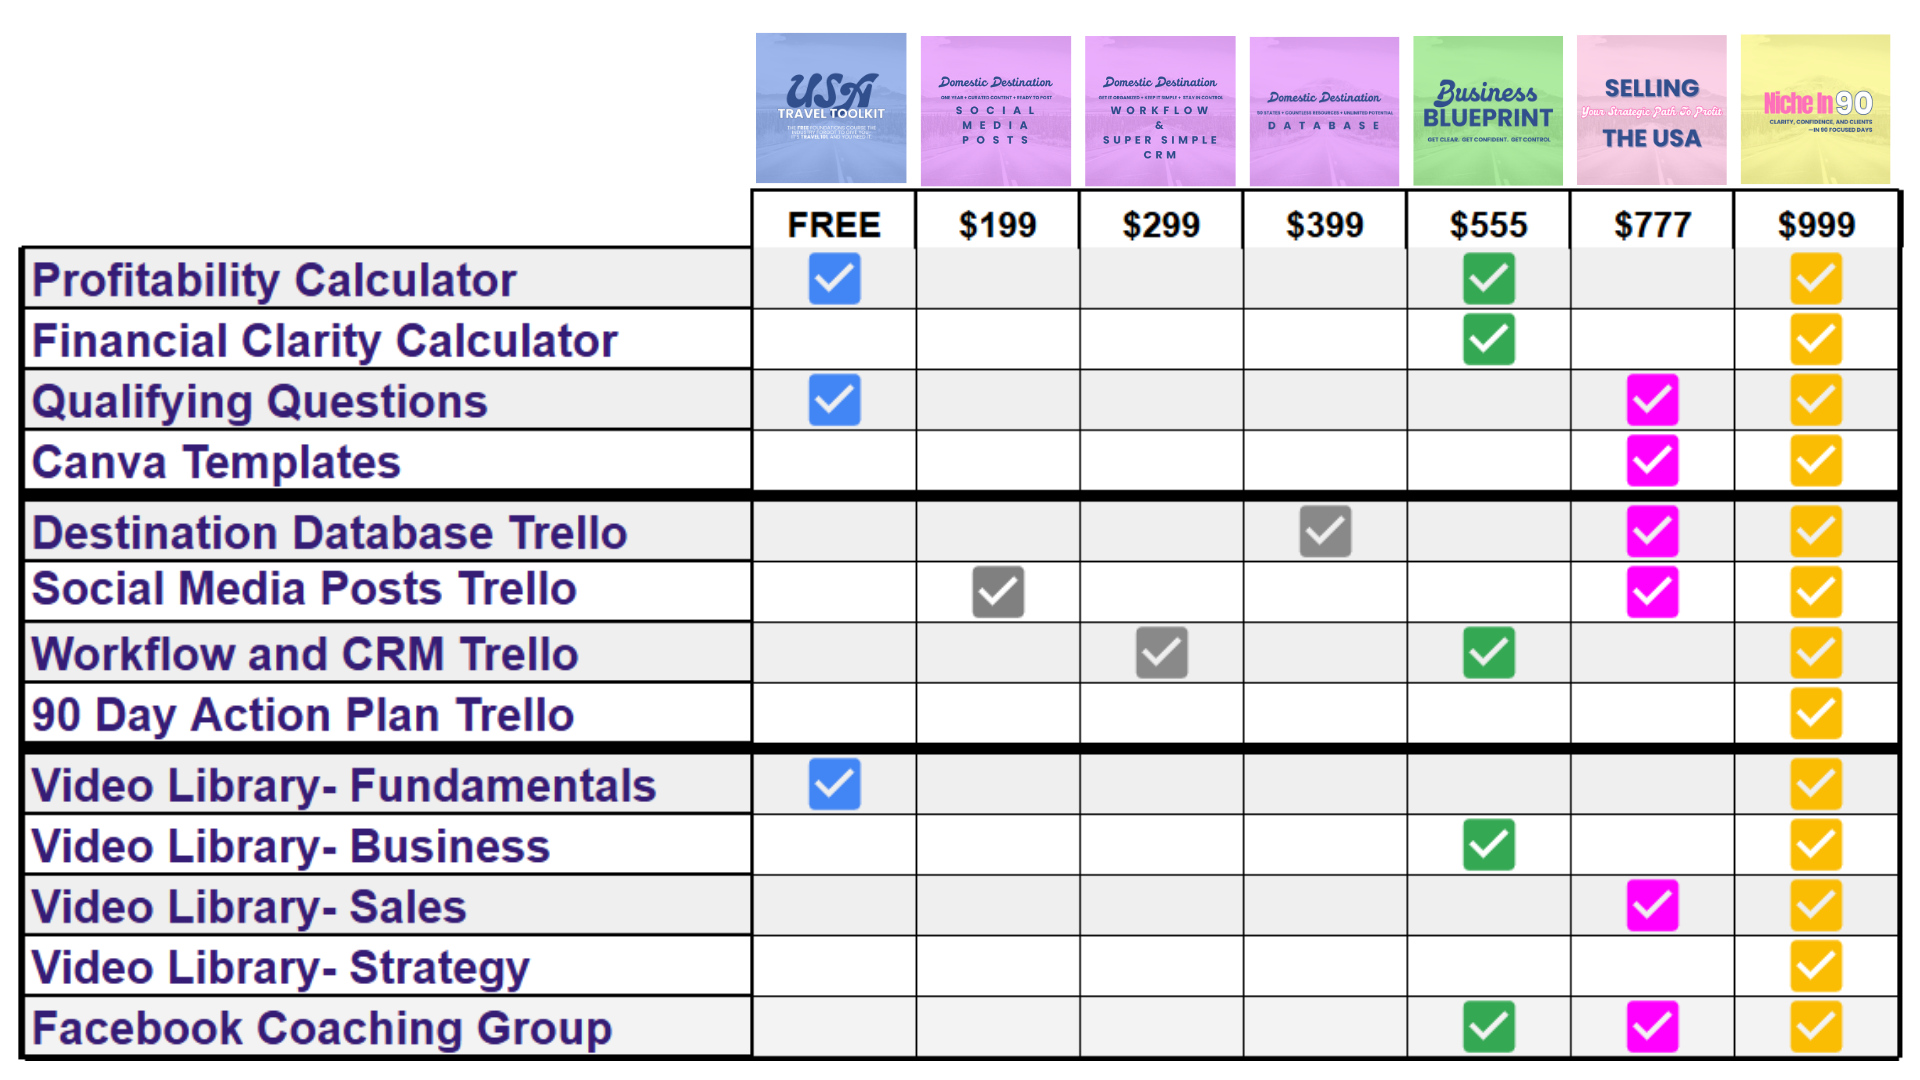The width and height of the screenshot is (1920, 1080).
Task: Toggle green Video Library- Business checkbox
Action: (x=1489, y=845)
